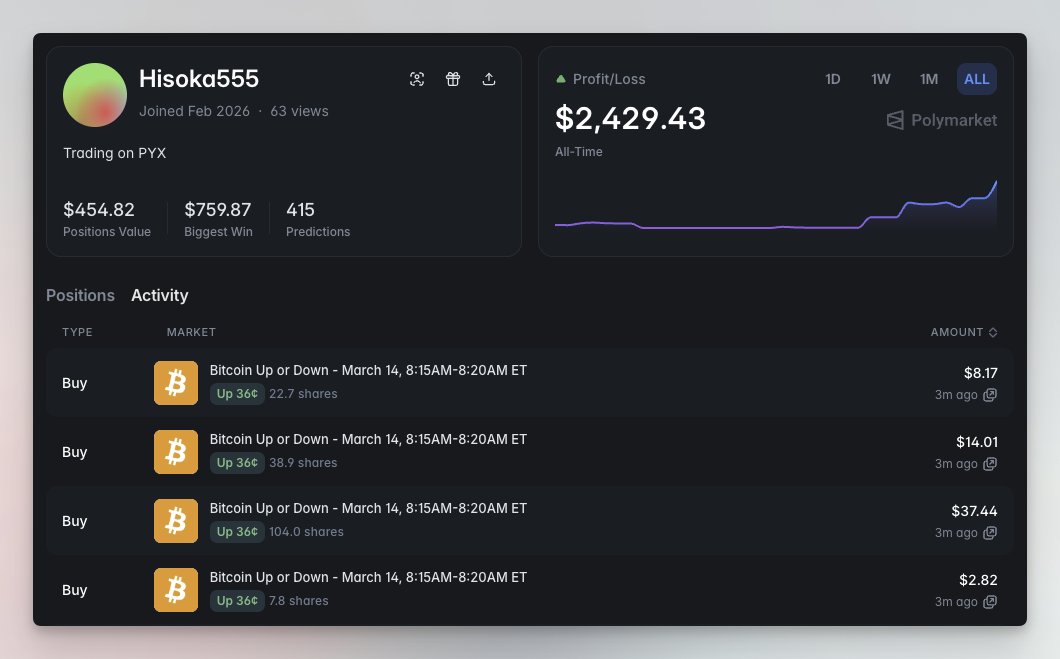
Task: Select the ALL profit/loss range
Action: point(977,79)
